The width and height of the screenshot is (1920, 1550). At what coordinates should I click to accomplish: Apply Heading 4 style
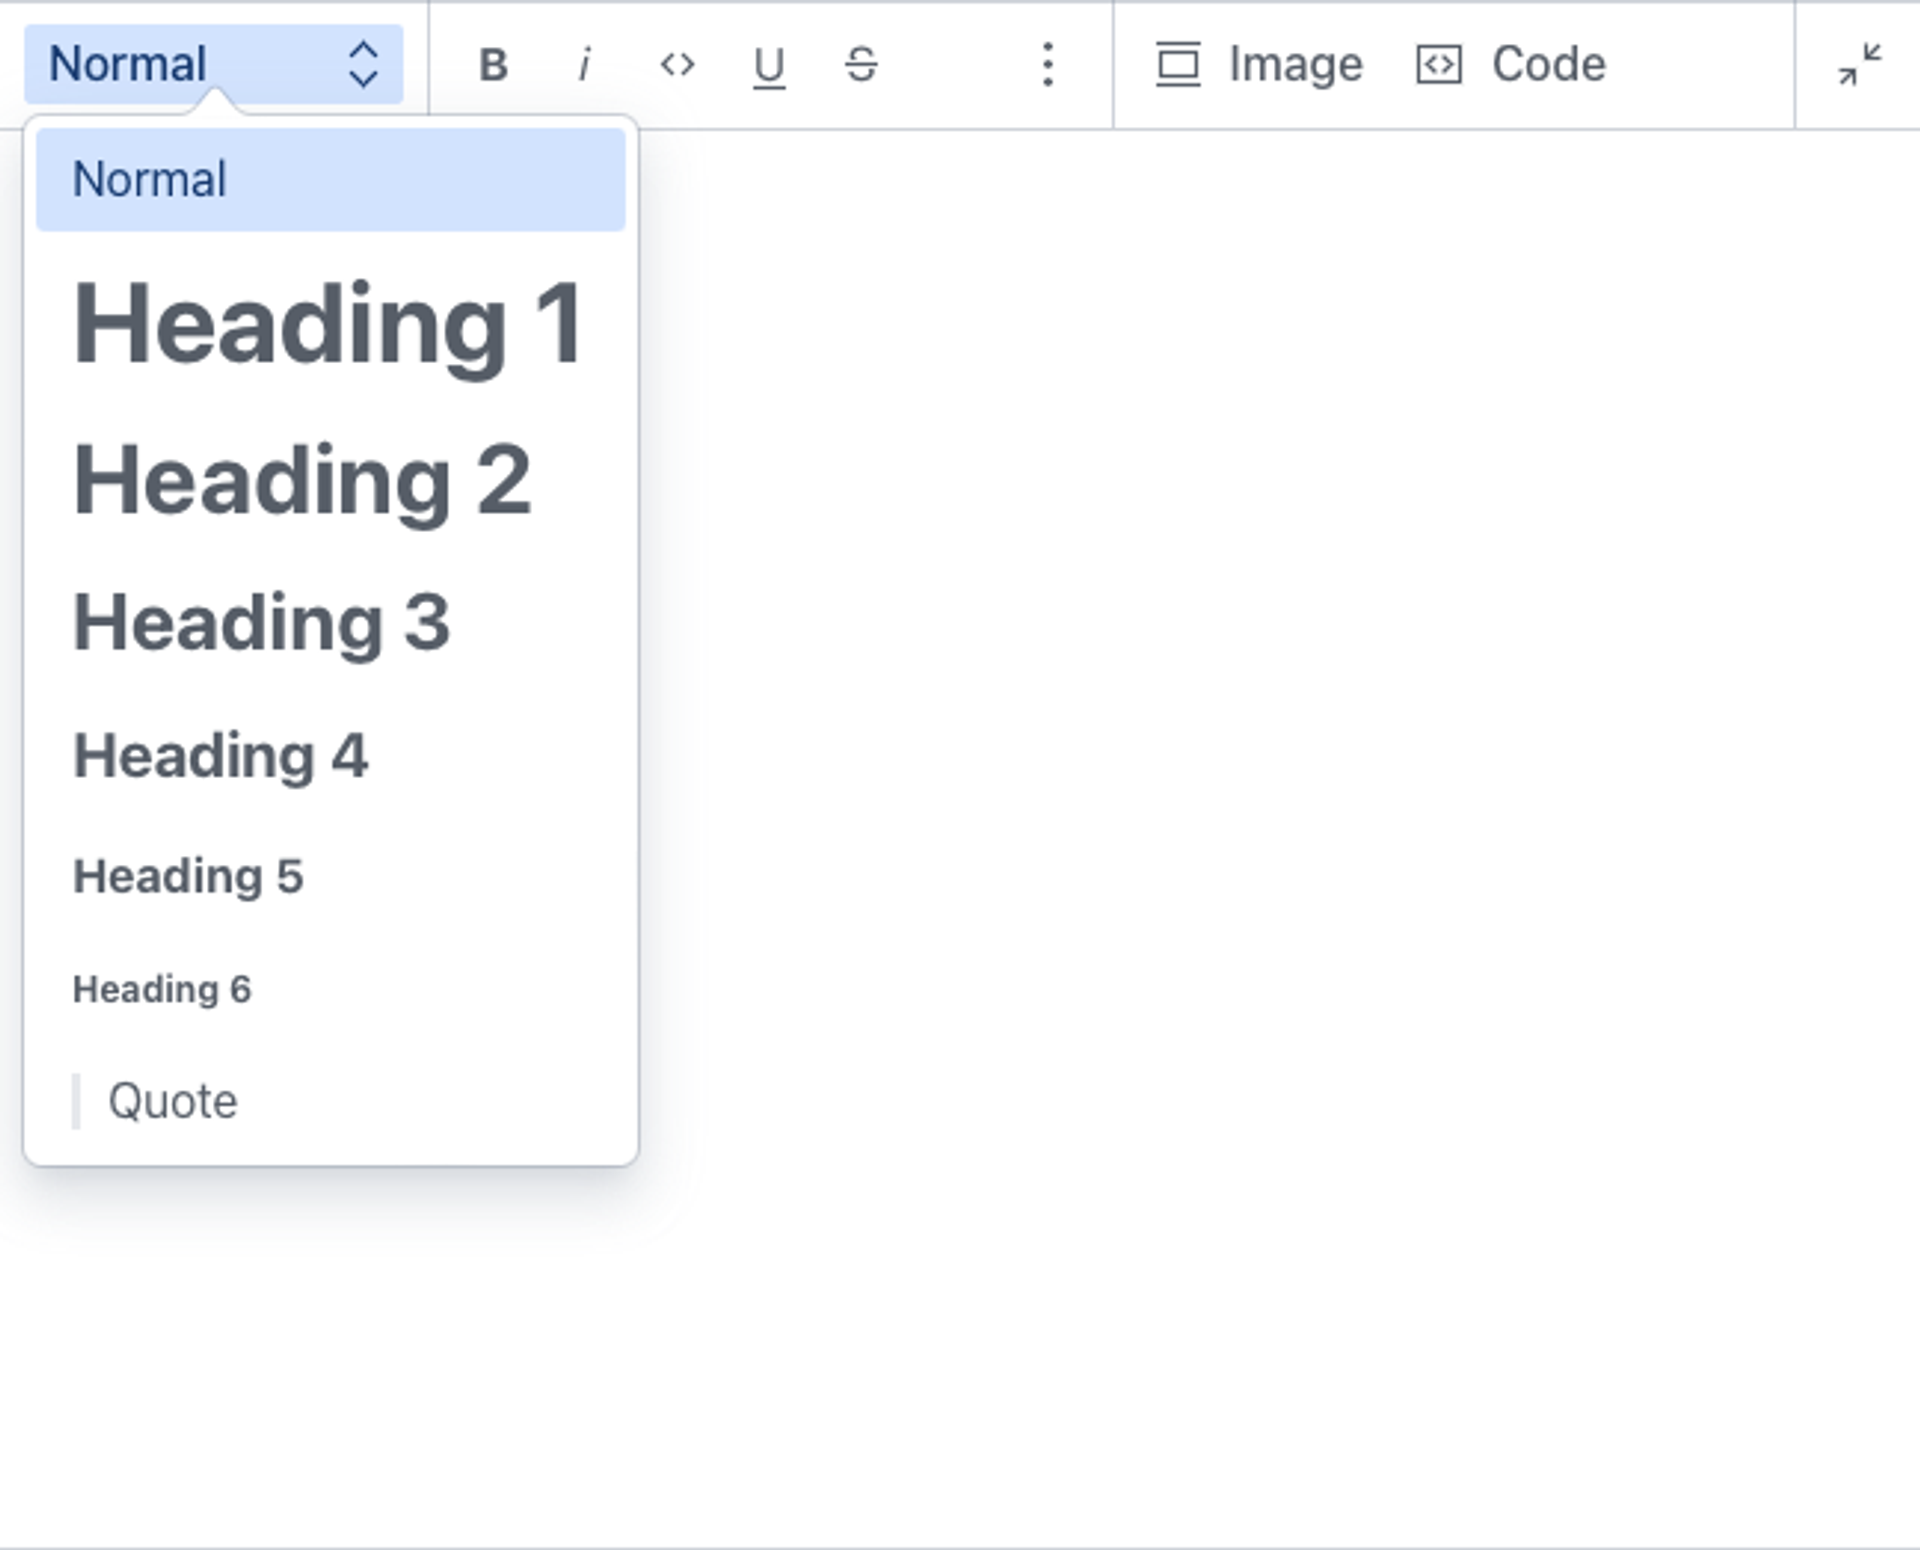coord(221,756)
